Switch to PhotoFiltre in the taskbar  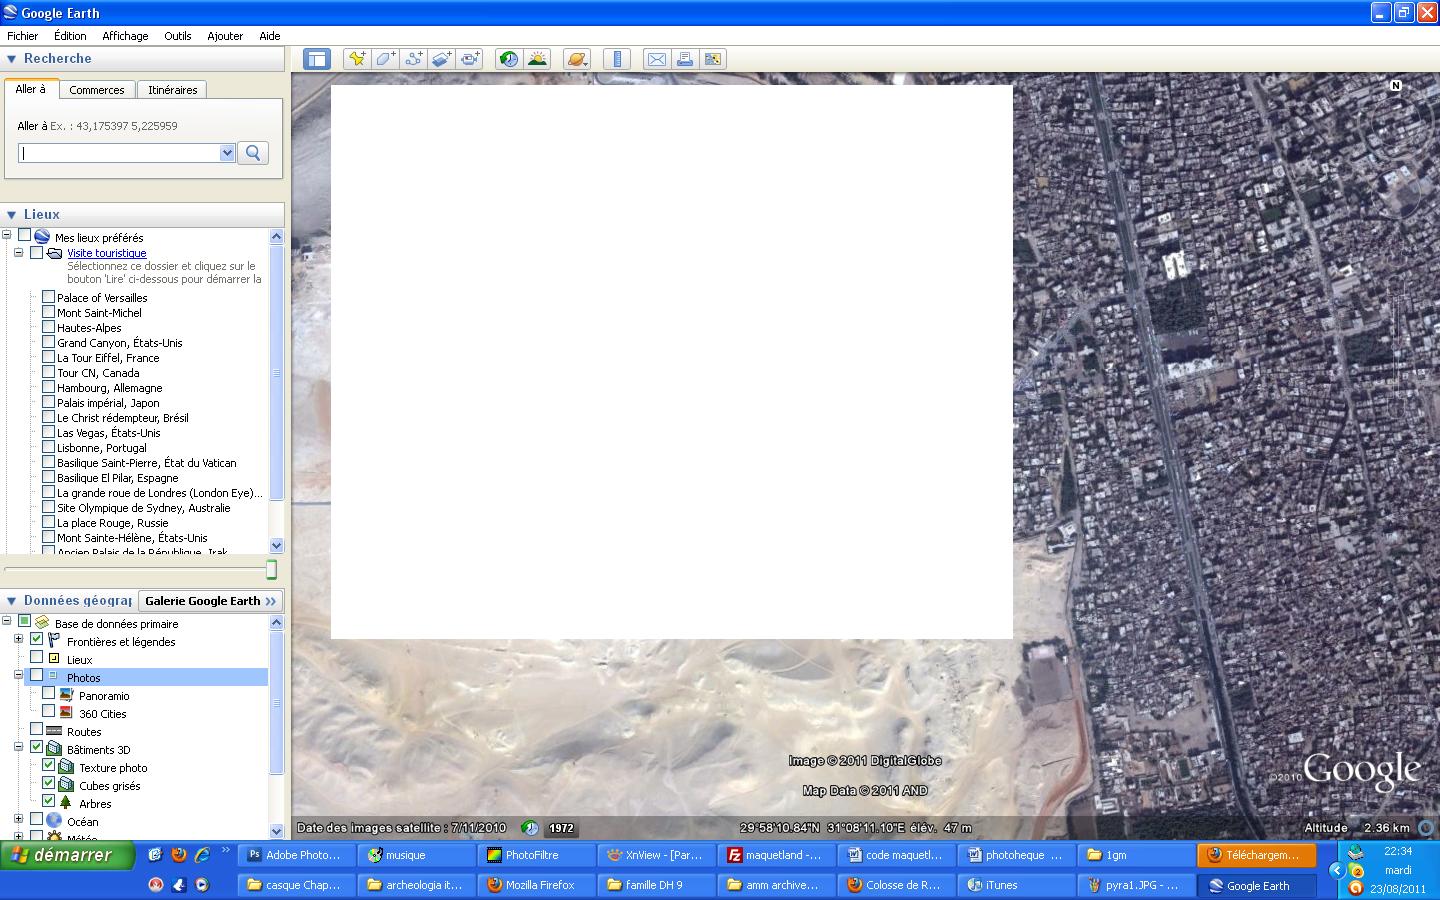pyautogui.click(x=535, y=855)
